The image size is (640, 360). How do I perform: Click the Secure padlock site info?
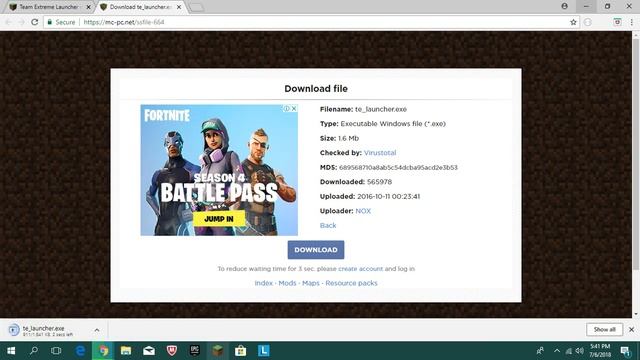[x=61, y=22]
